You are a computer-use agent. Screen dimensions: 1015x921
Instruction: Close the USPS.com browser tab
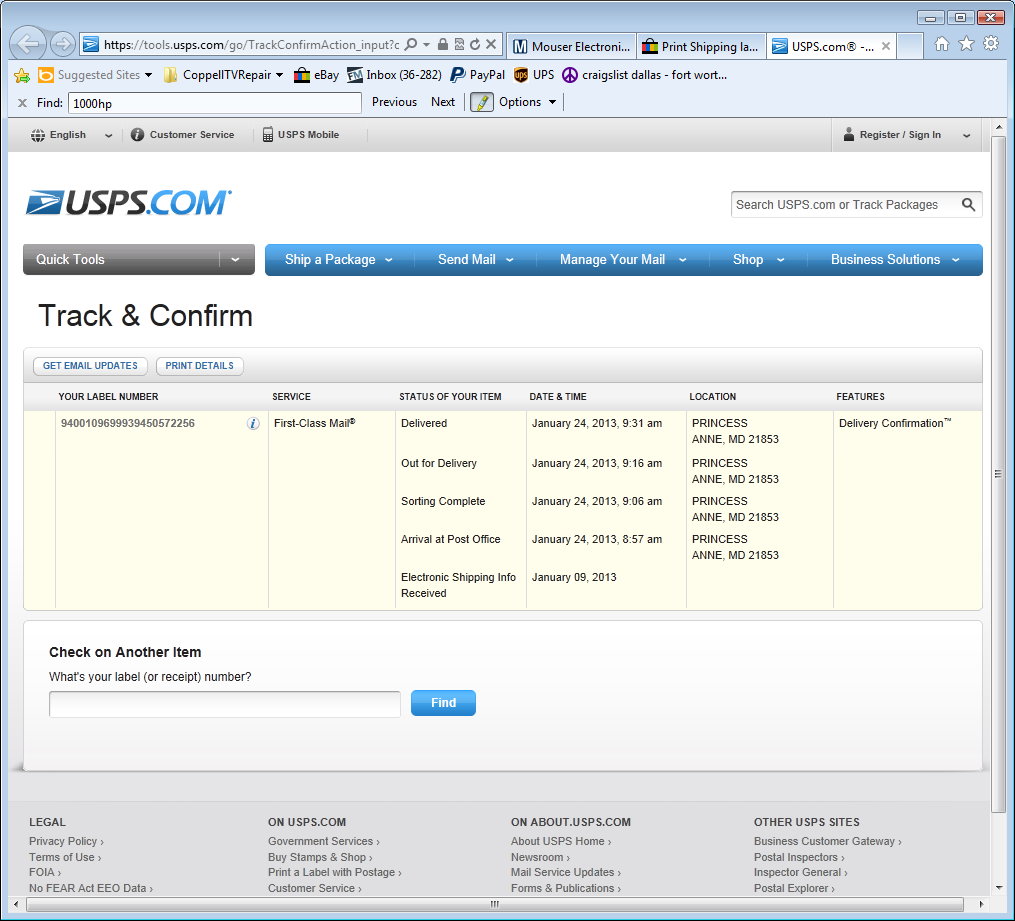[x=886, y=47]
